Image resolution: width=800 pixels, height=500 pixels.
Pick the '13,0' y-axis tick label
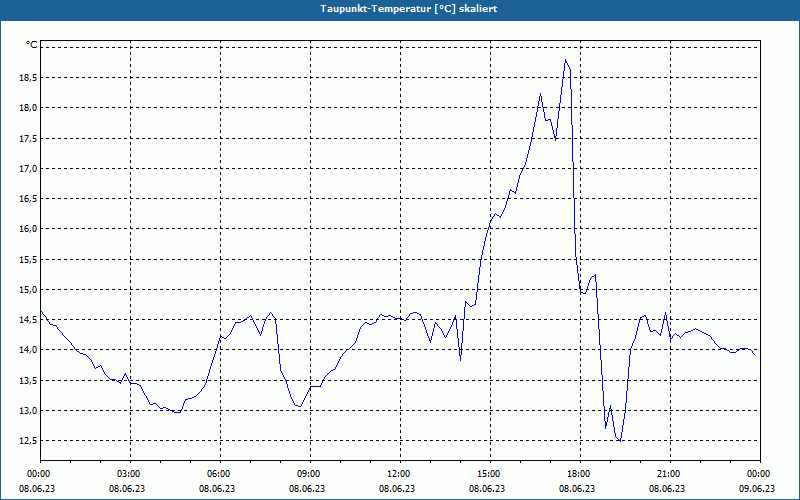[29, 410]
